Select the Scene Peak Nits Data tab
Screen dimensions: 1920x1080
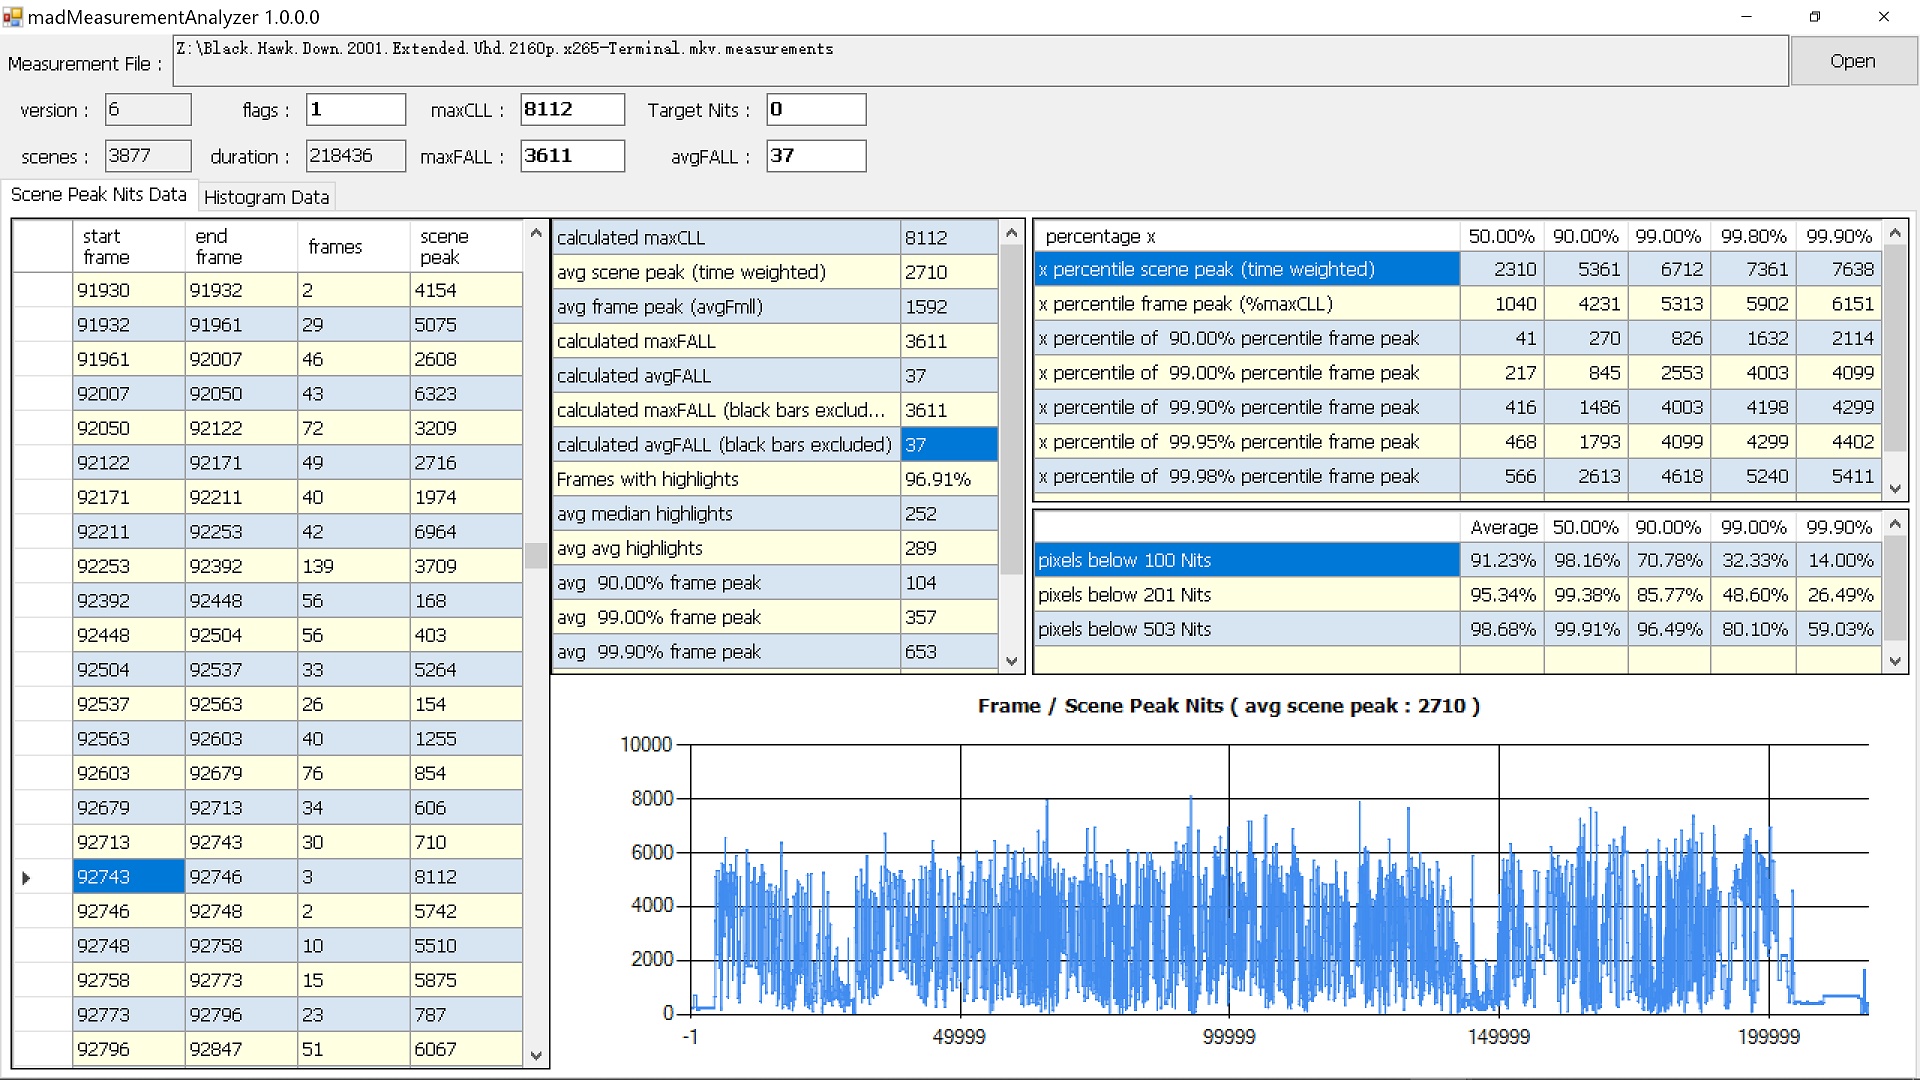(x=98, y=195)
